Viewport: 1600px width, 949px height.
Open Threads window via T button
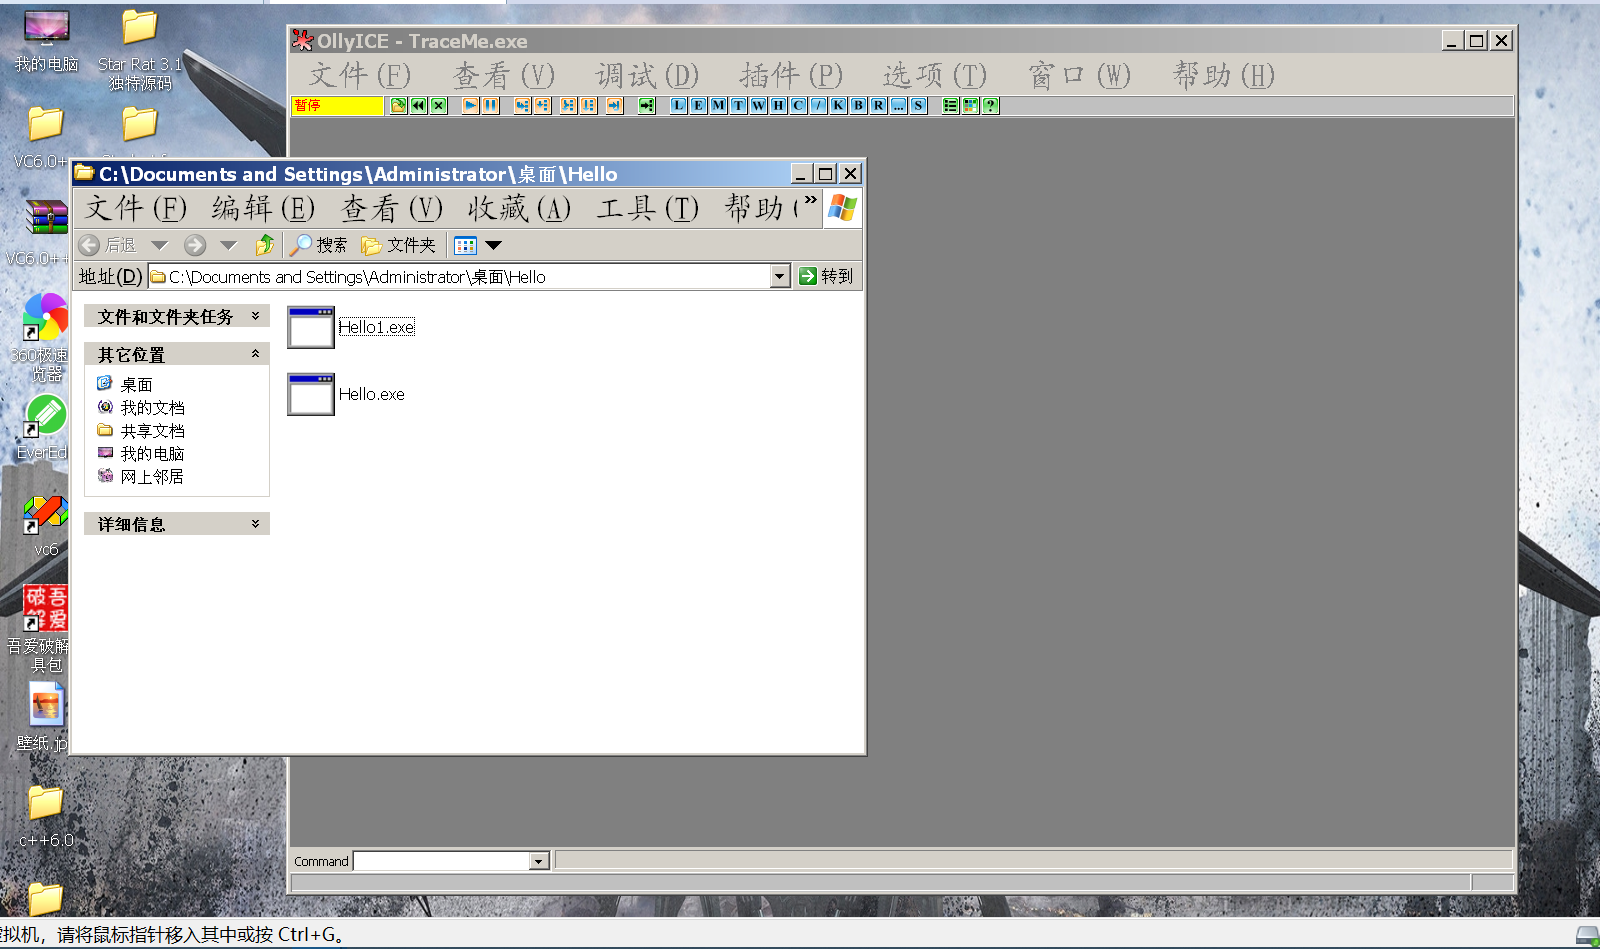click(x=738, y=105)
